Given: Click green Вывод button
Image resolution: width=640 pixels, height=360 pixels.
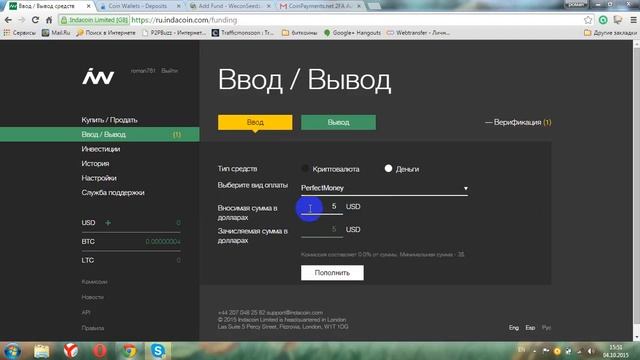Looking at the screenshot, I should pos(338,122).
